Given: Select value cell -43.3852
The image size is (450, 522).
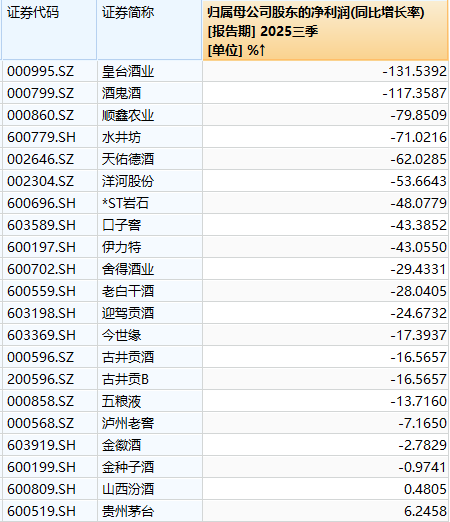Looking at the screenshot, I should (x=325, y=225).
